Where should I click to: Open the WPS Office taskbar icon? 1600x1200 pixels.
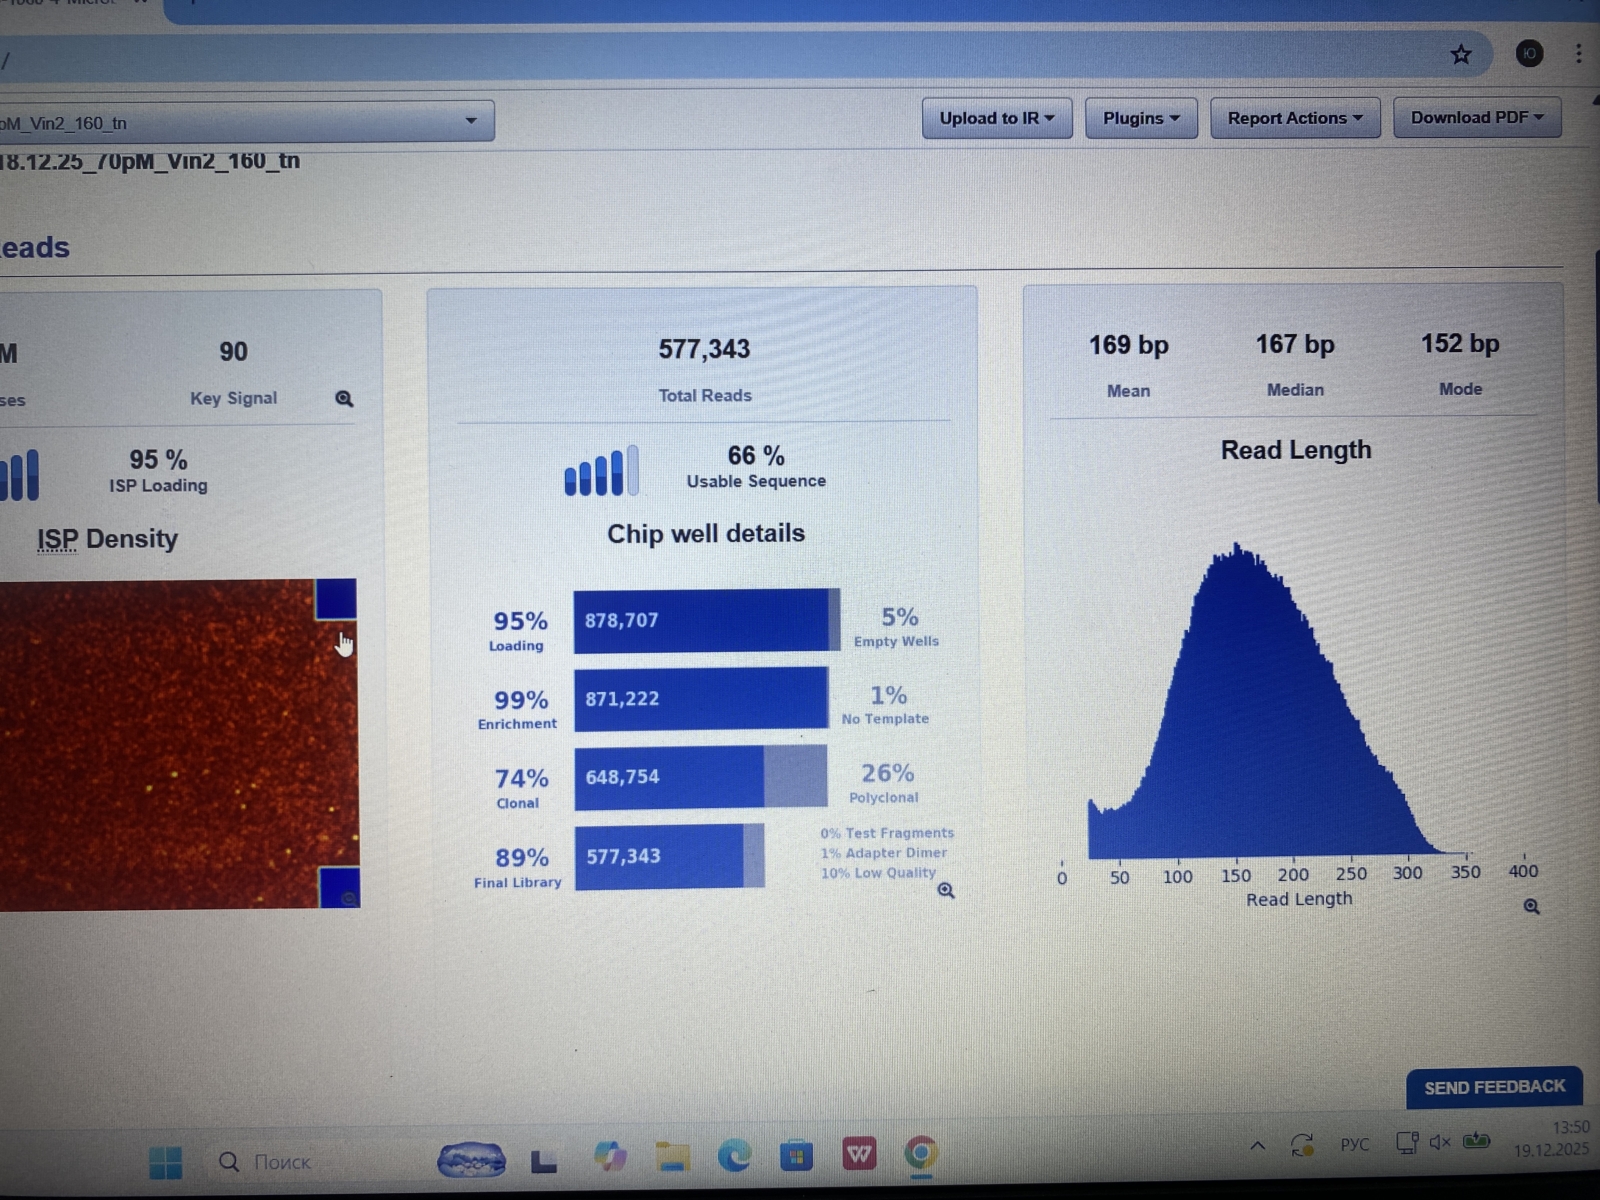point(859,1156)
